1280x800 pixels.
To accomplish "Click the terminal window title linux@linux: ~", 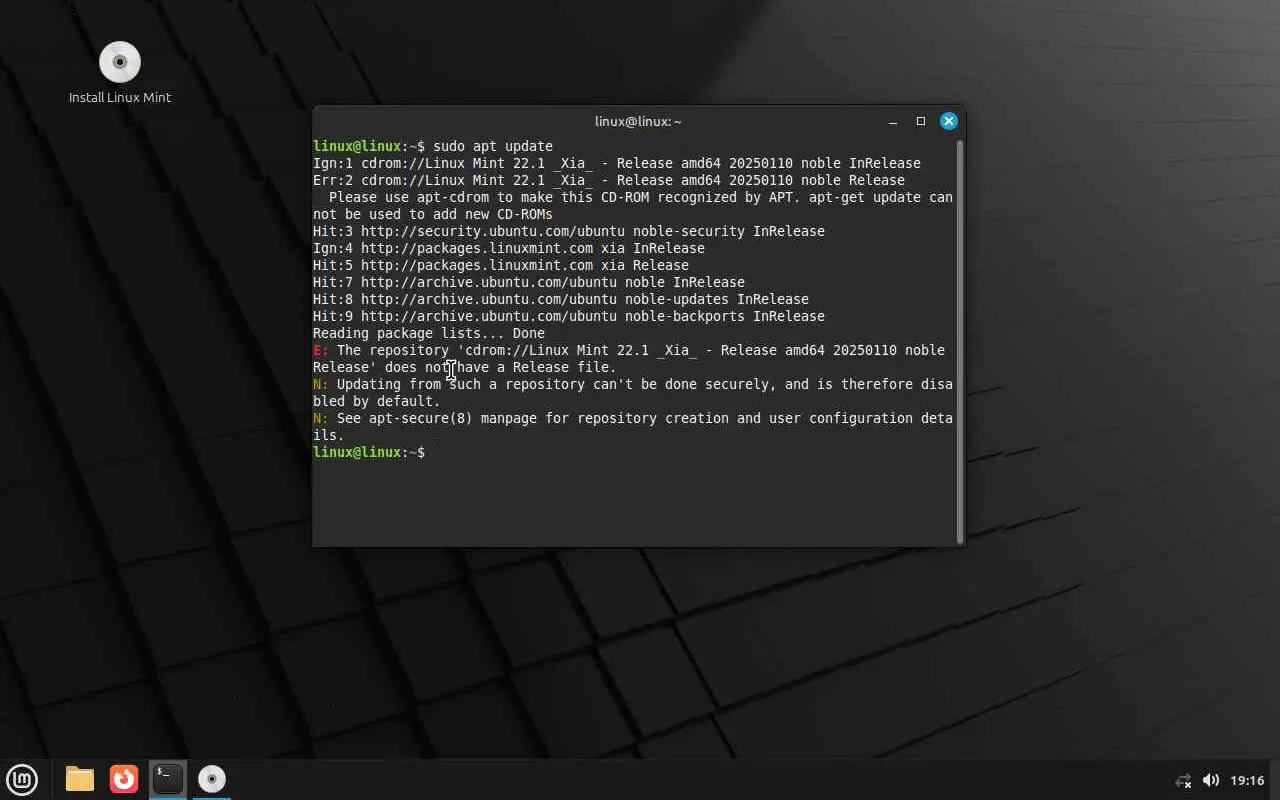I will (638, 121).
